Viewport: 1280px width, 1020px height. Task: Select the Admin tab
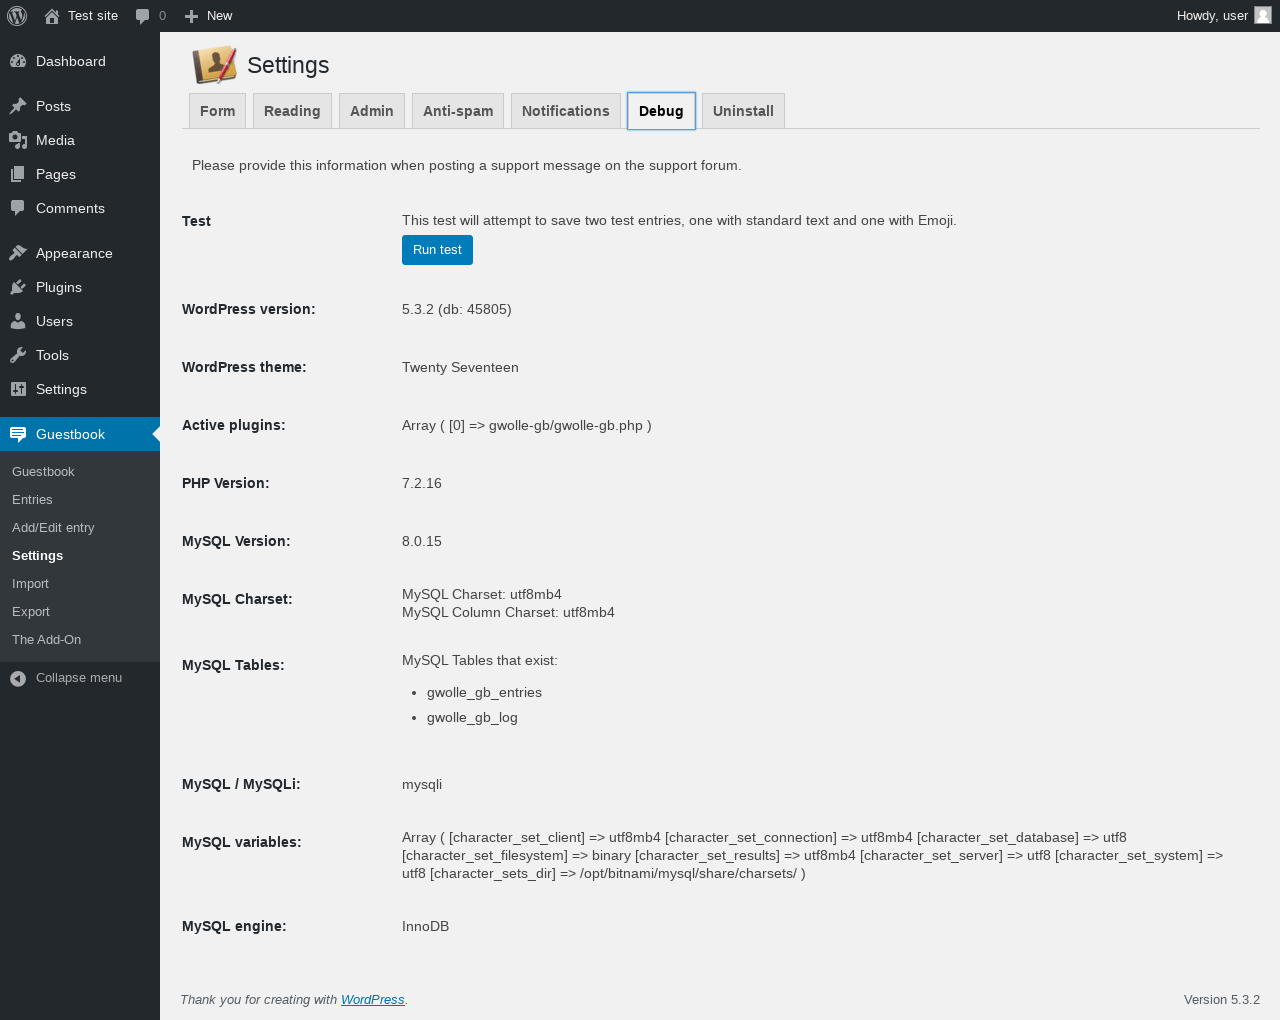pos(372,111)
